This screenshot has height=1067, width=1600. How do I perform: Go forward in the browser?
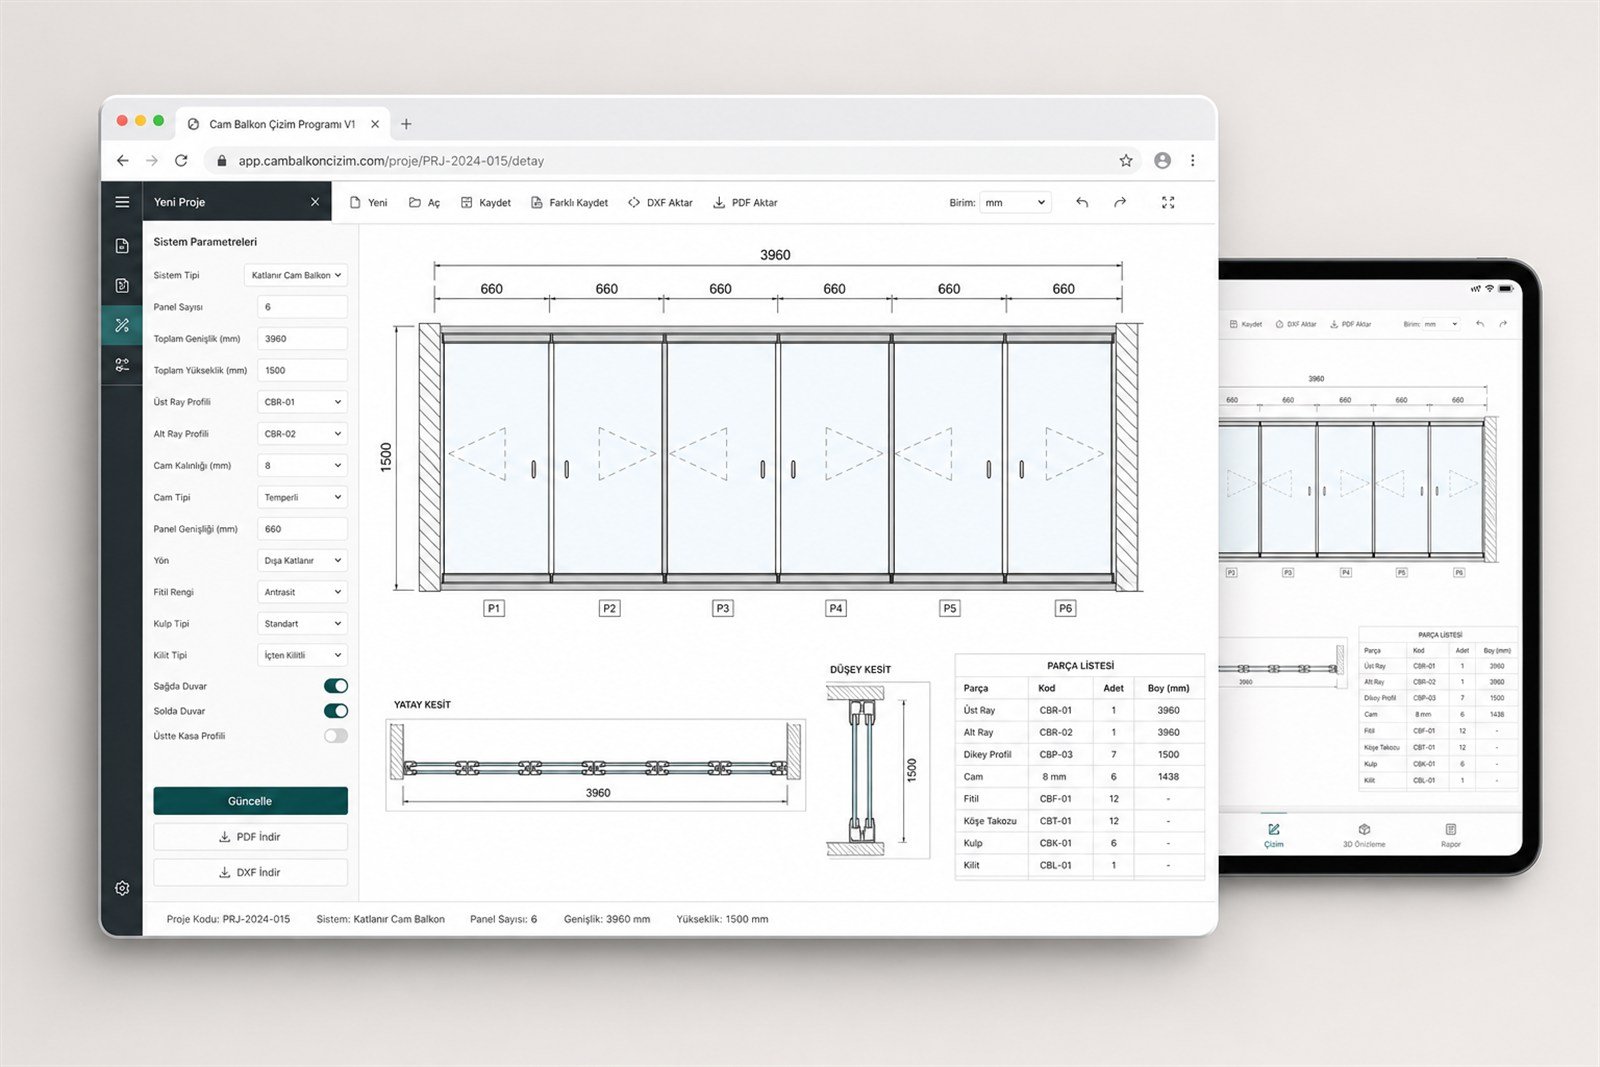[x=152, y=160]
